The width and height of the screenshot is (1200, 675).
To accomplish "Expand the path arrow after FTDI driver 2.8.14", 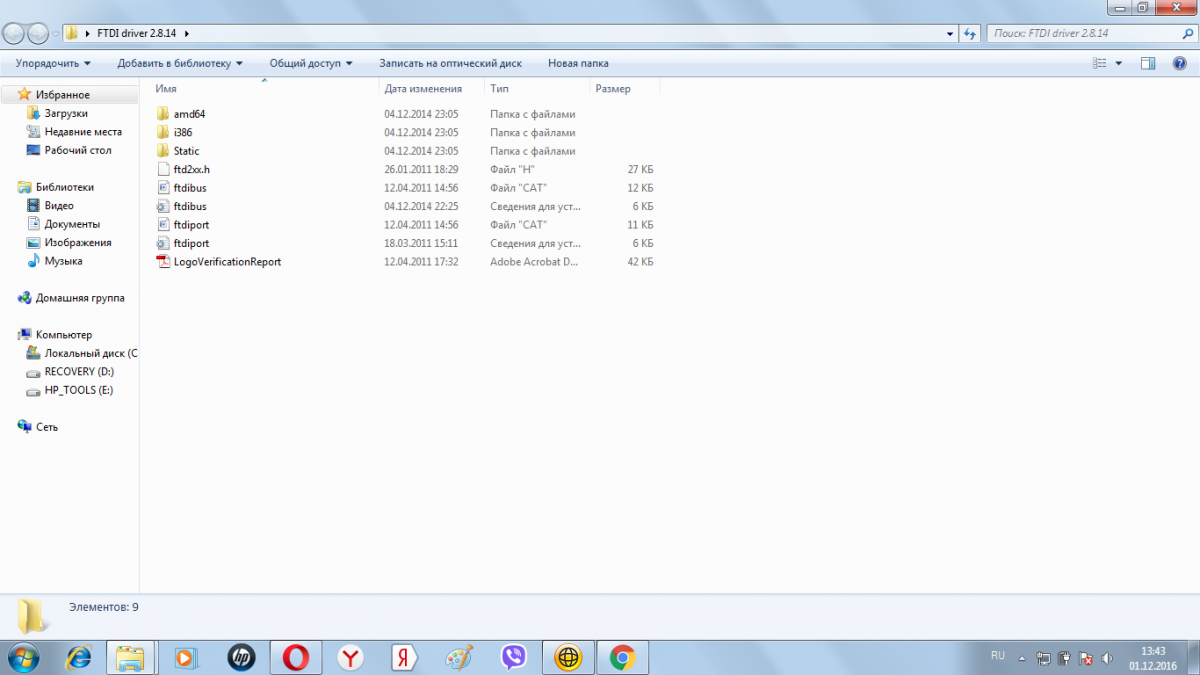I will tap(187, 33).
